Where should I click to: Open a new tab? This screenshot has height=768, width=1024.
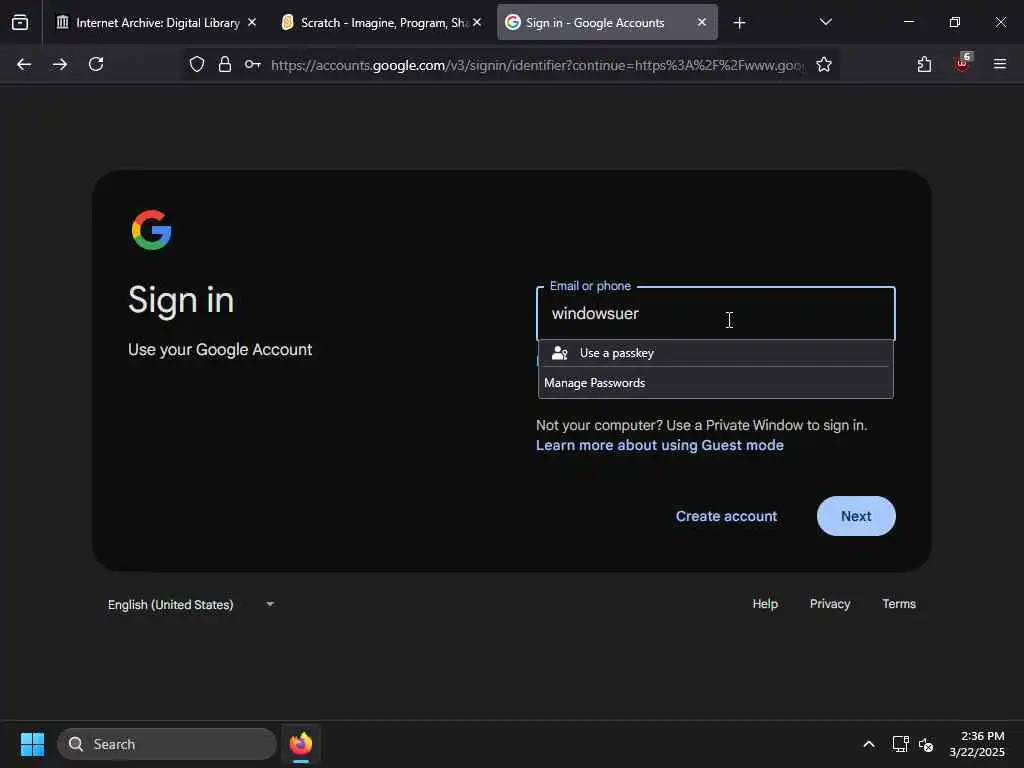(739, 23)
